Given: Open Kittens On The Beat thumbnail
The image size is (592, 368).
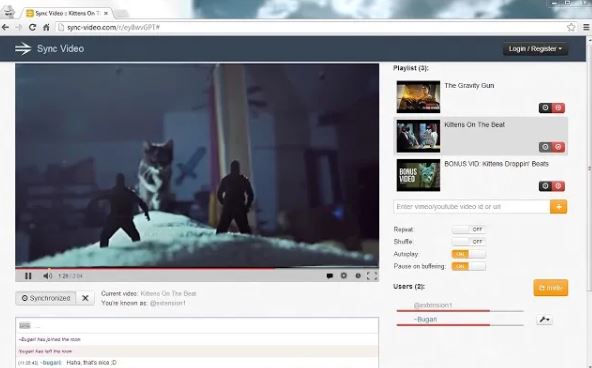Looking at the screenshot, I should 418,136.
